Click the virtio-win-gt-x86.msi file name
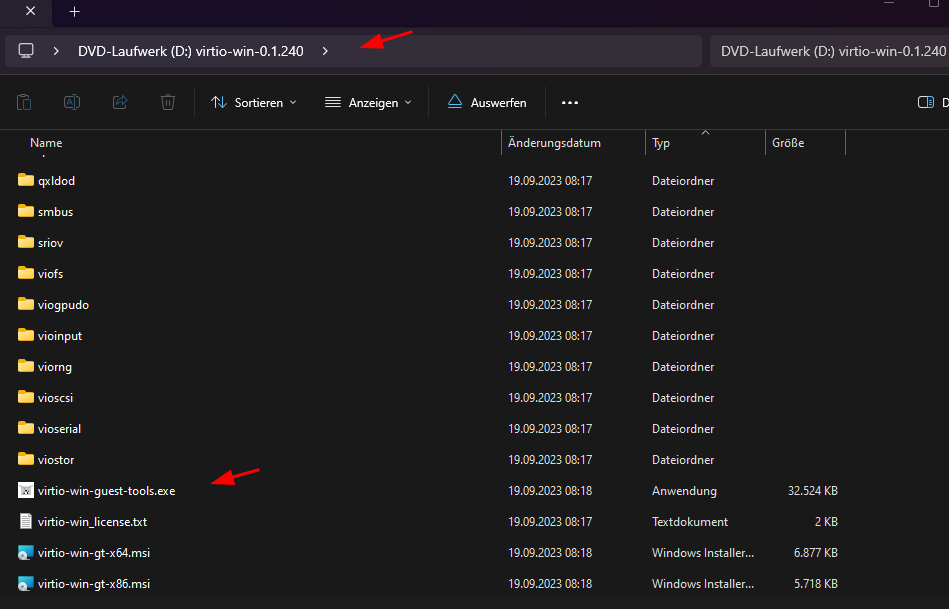Image resolution: width=949 pixels, height=609 pixels. pyautogui.click(x=94, y=584)
